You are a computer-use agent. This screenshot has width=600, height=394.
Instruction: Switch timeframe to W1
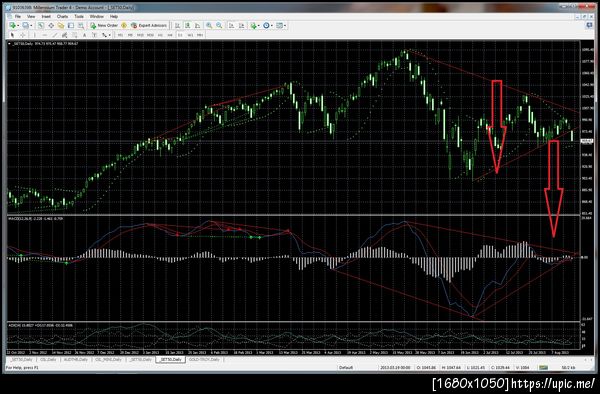coord(190,35)
